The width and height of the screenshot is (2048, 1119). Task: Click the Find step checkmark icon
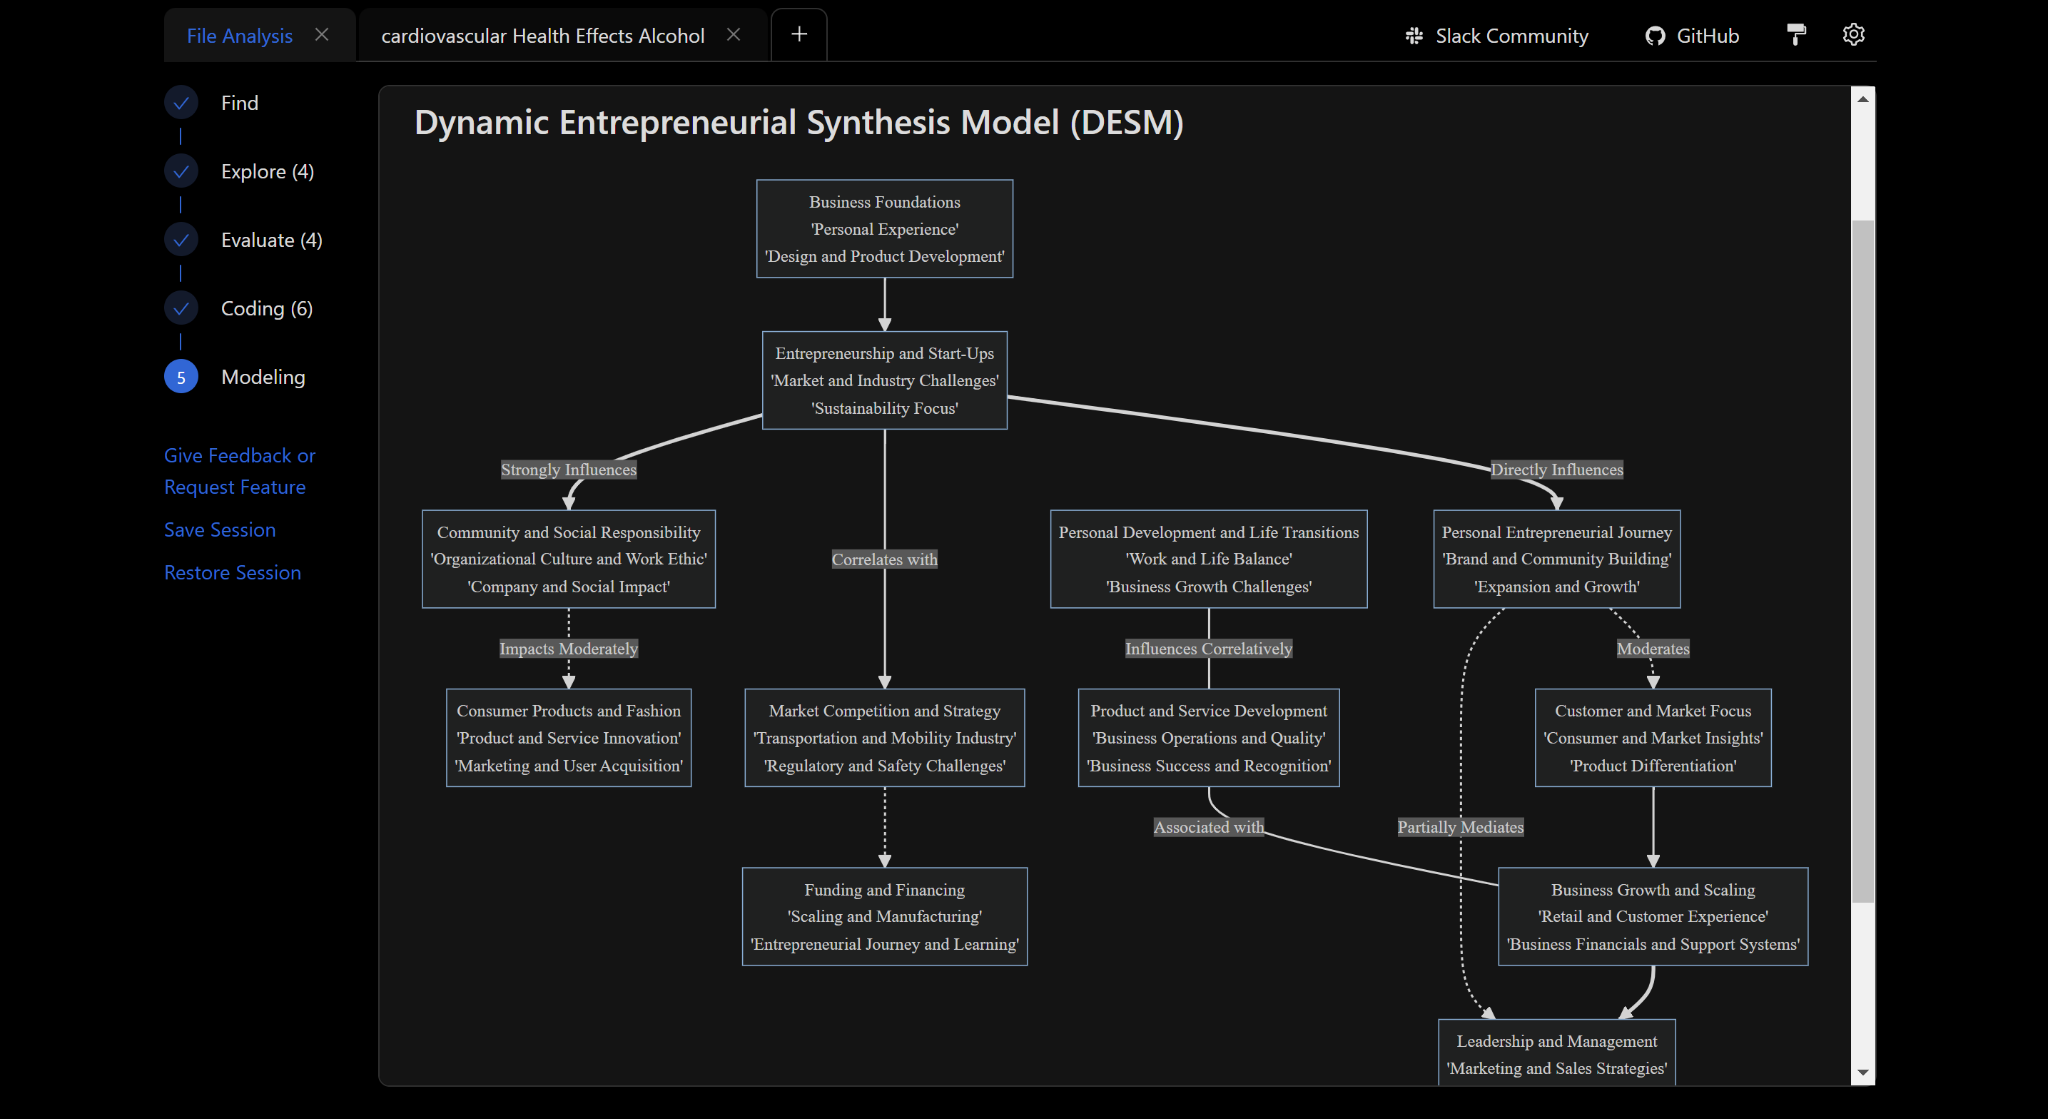181,102
